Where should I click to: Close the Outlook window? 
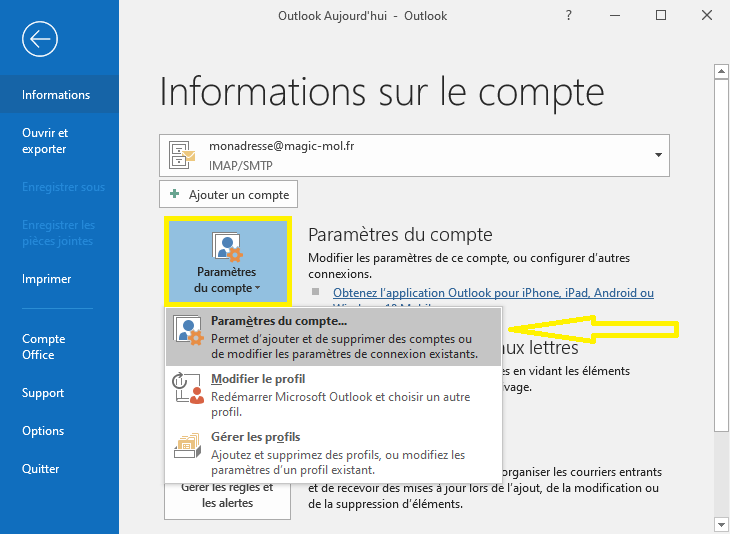707,15
